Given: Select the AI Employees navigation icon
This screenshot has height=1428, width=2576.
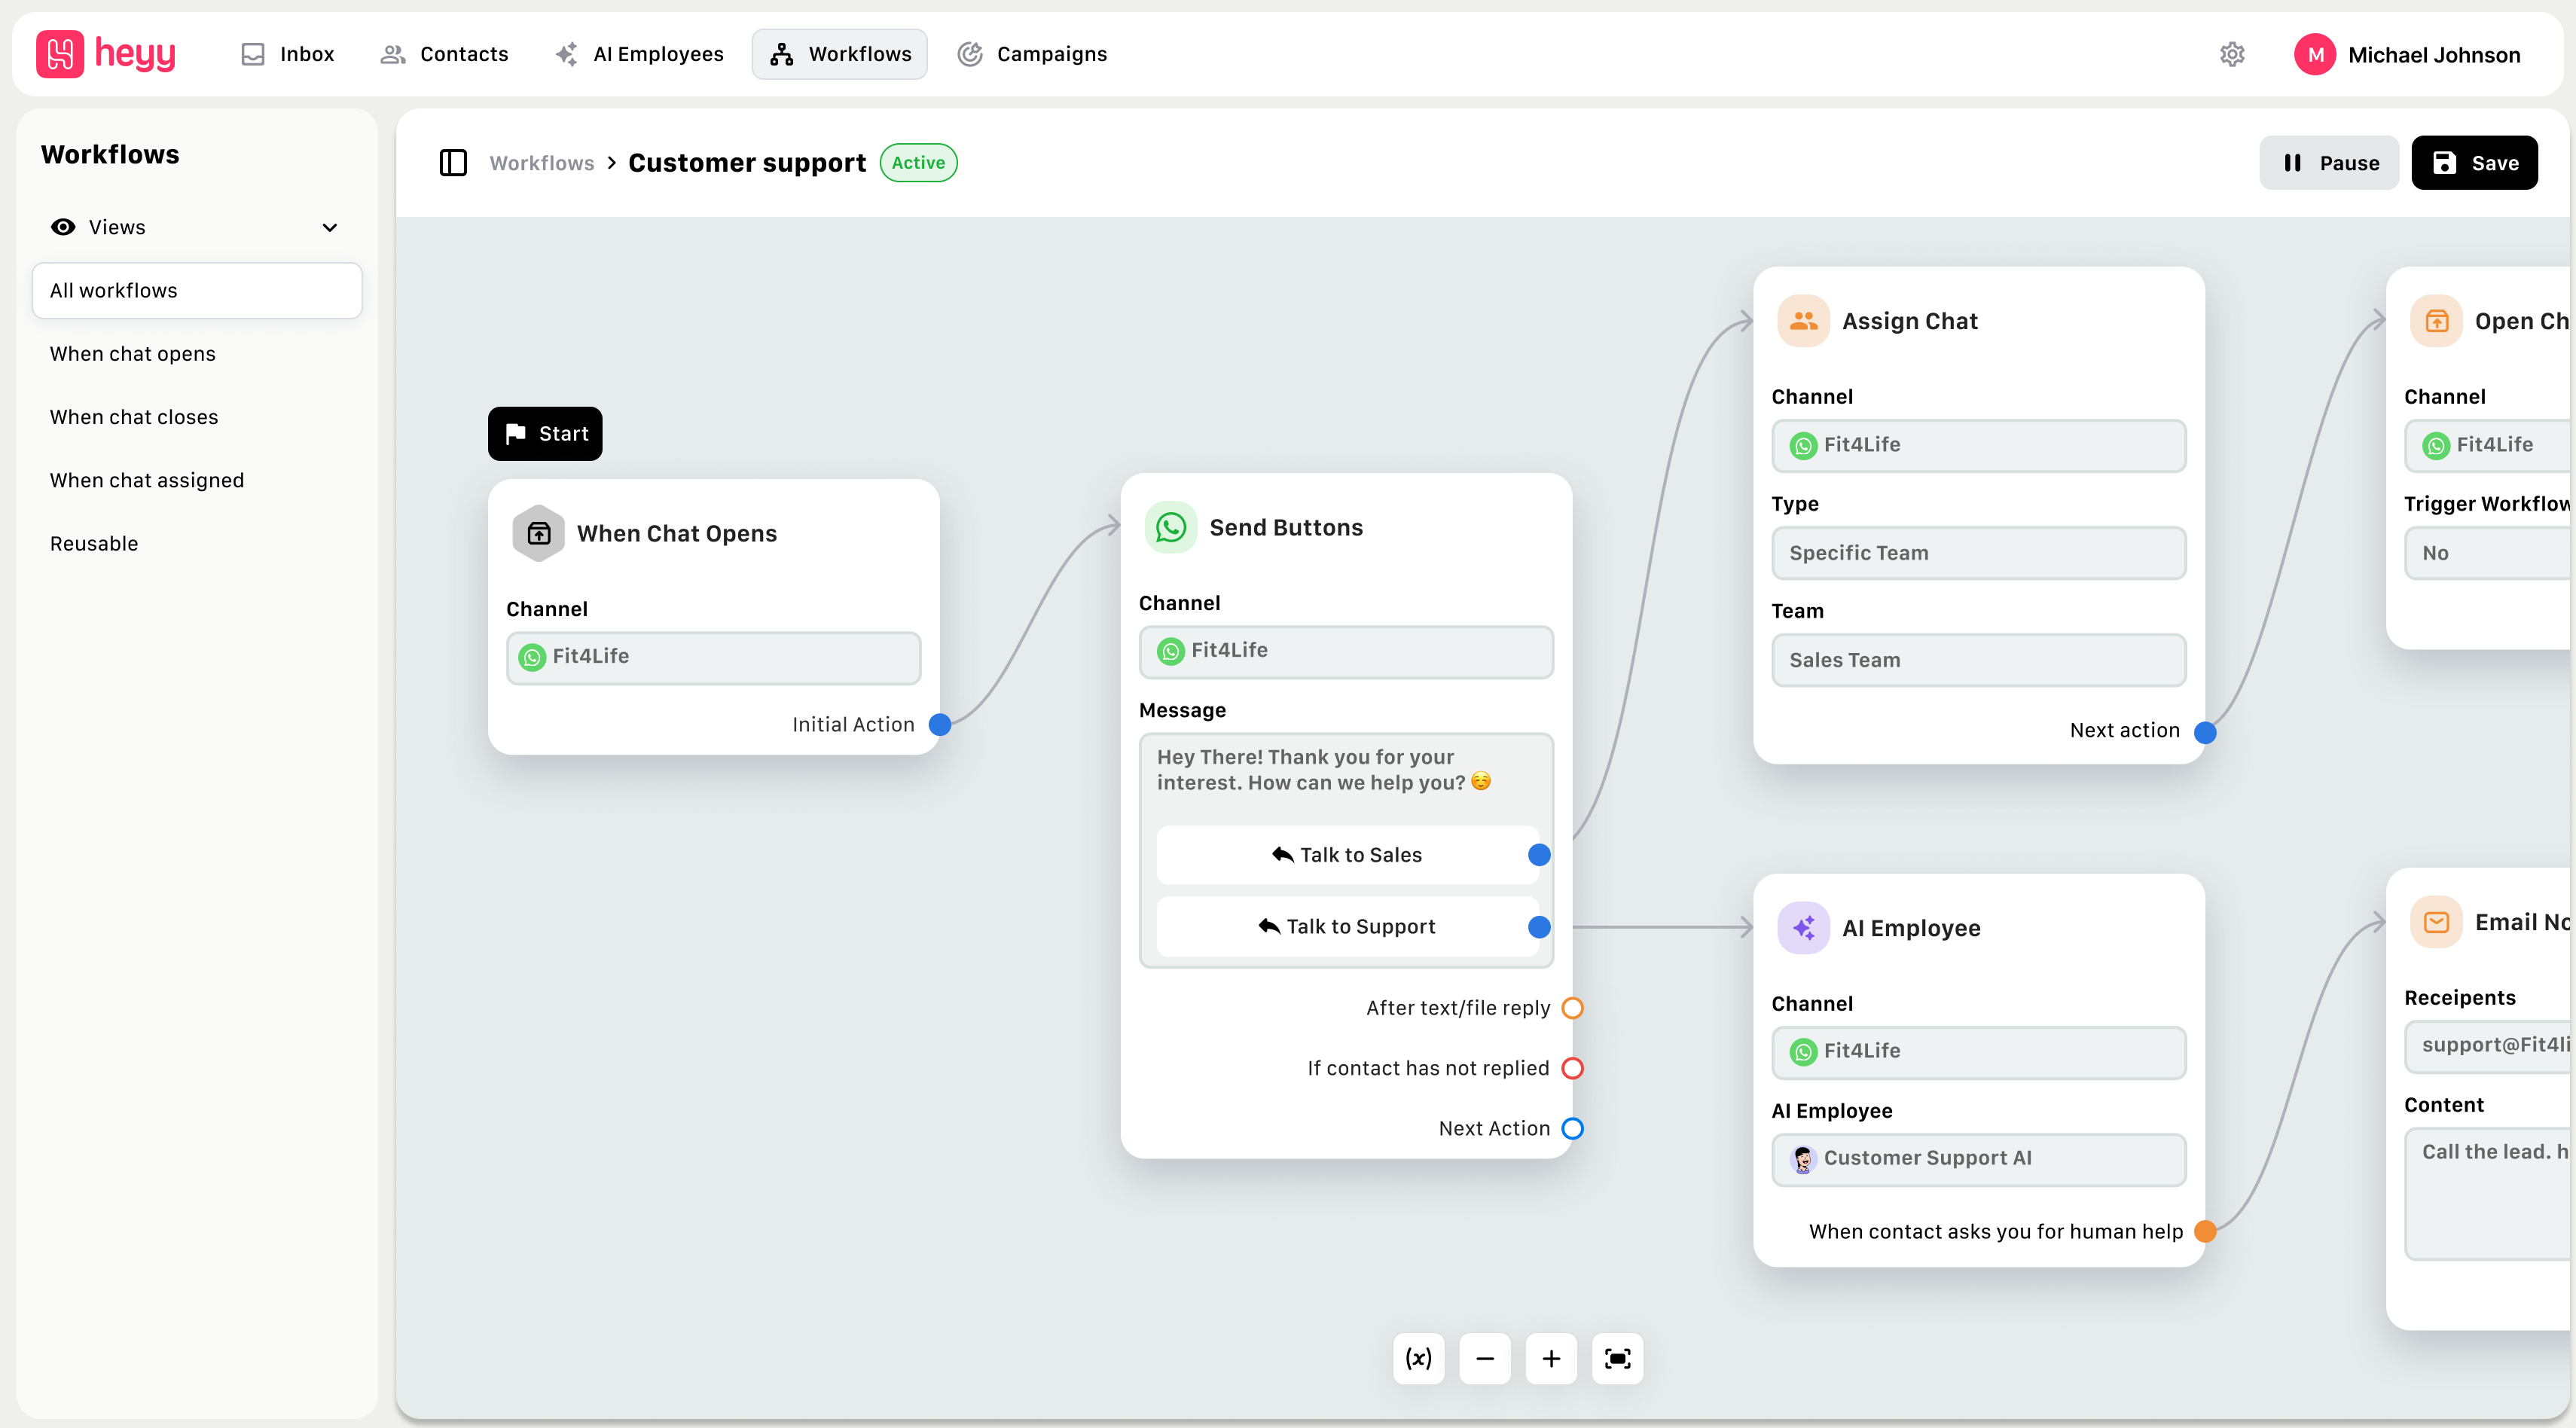Looking at the screenshot, I should click(567, 54).
